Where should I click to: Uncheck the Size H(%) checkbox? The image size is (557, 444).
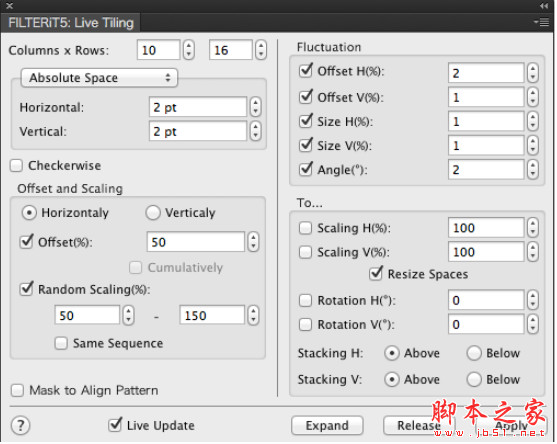coord(306,121)
